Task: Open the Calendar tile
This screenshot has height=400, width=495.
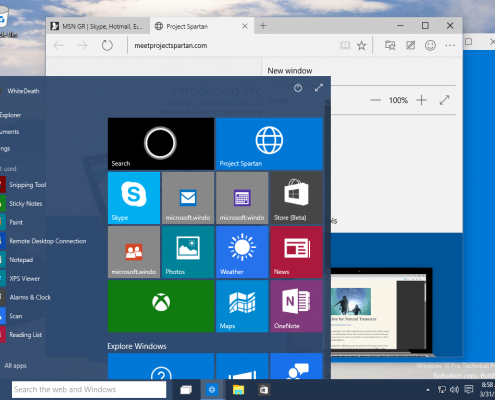Action: 242,198
